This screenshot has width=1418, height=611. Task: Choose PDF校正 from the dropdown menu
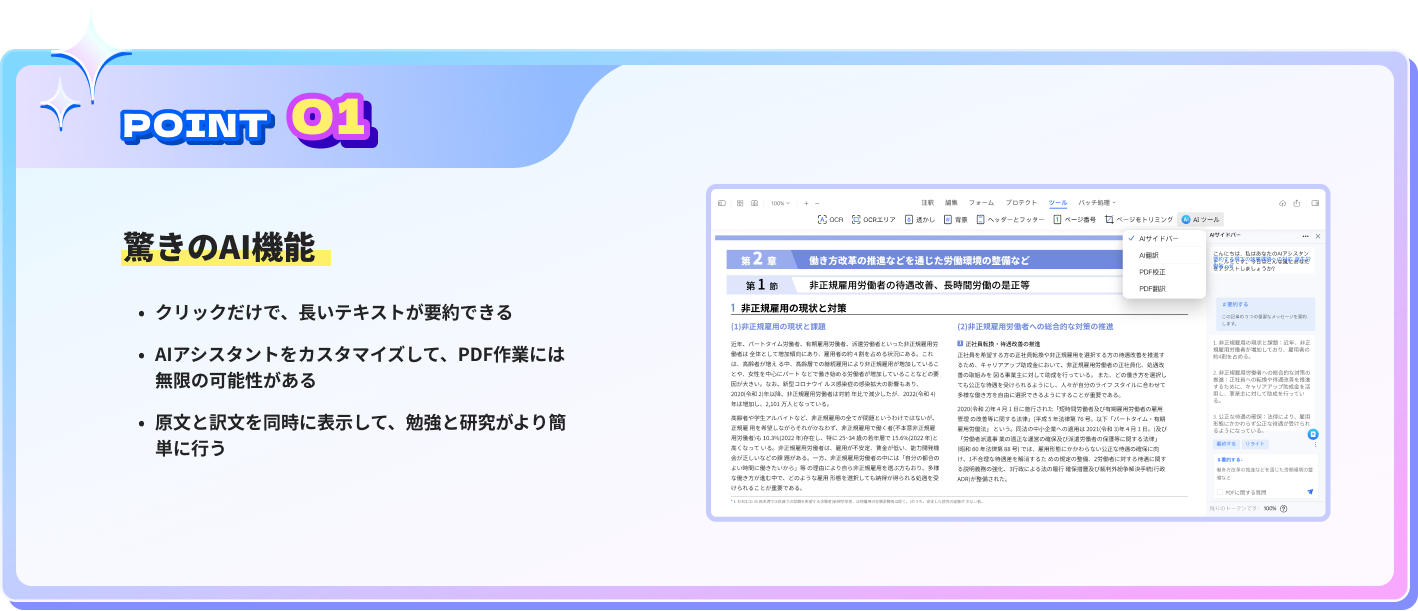point(1164,271)
